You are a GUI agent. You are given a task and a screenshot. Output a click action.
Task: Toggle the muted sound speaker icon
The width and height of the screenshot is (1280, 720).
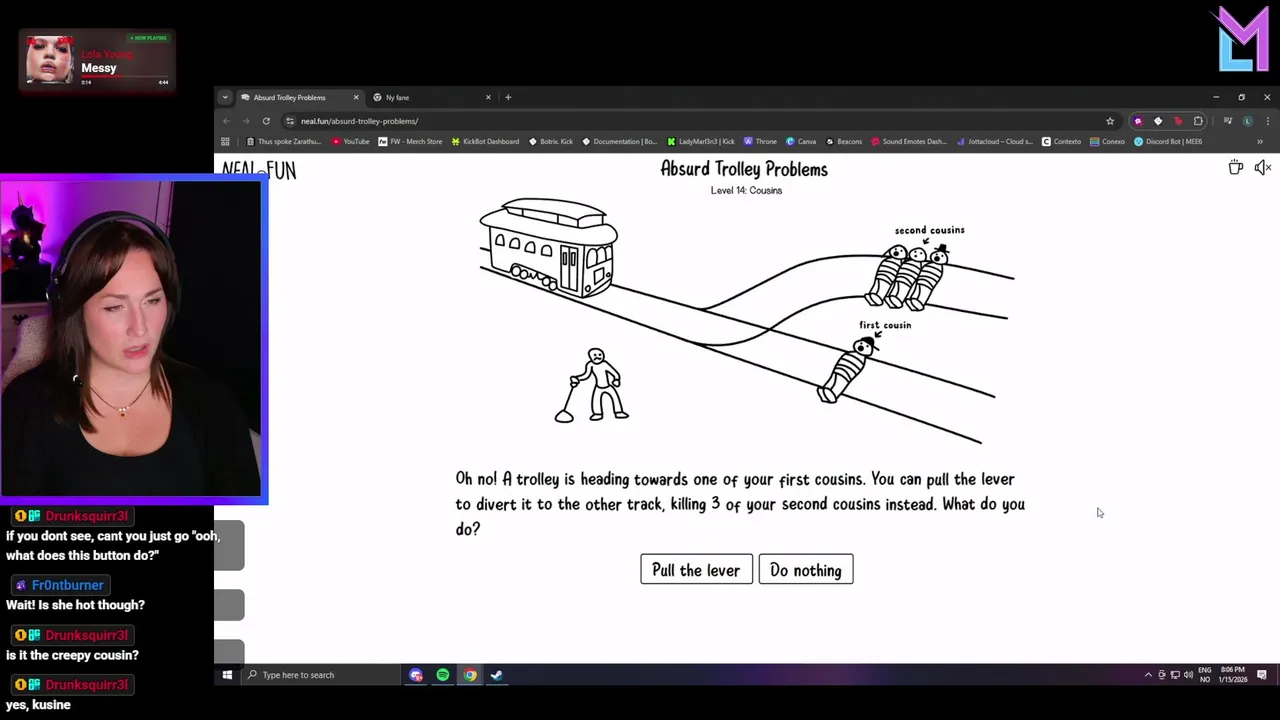pos(1262,167)
